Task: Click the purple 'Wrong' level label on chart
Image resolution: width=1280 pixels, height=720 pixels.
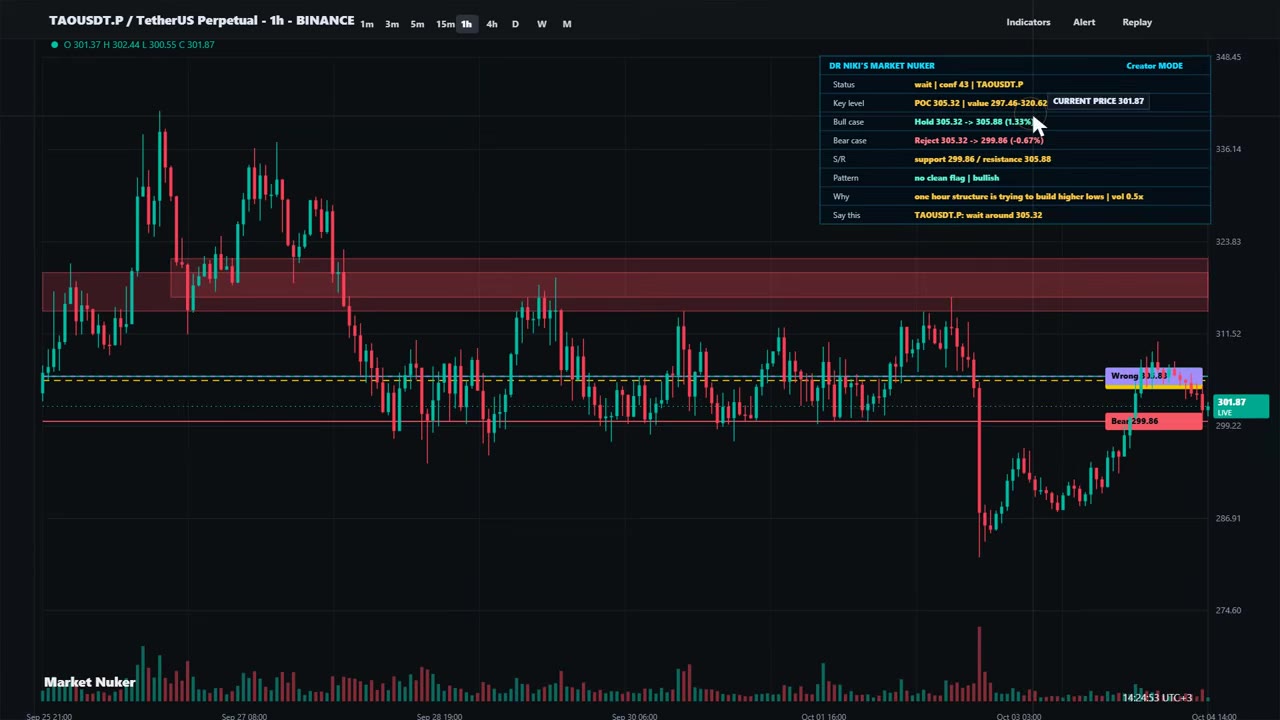Action: tap(1153, 376)
